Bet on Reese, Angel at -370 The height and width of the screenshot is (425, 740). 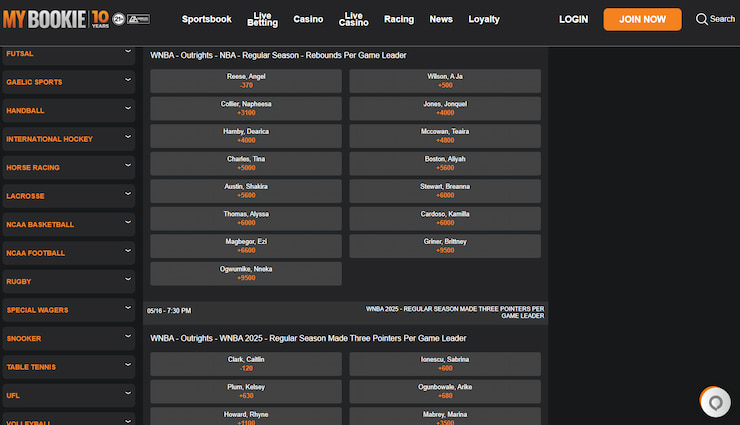(x=246, y=81)
